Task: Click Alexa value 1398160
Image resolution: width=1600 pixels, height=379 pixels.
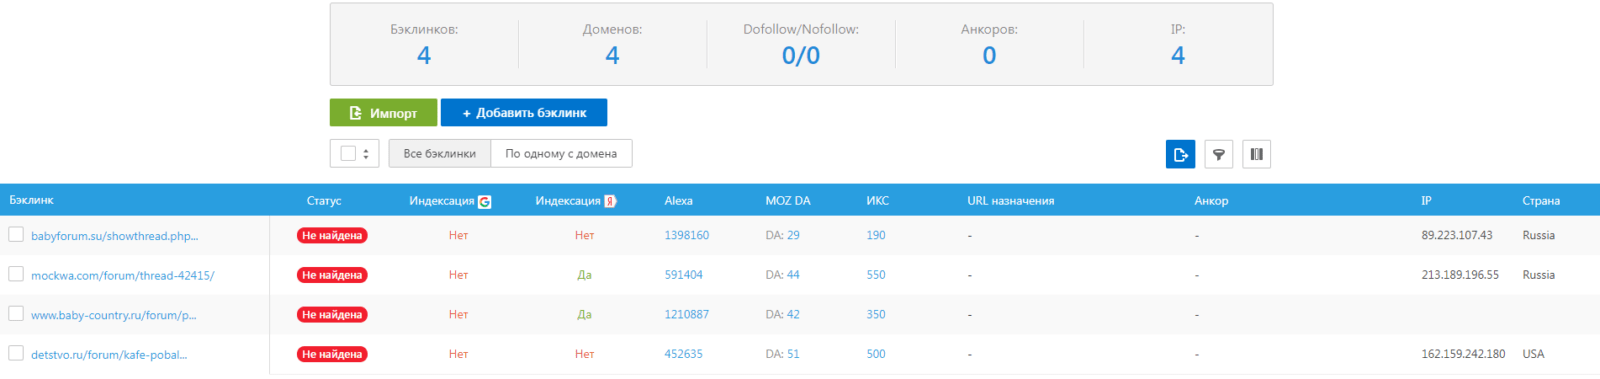Action: (x=686, y=235)
